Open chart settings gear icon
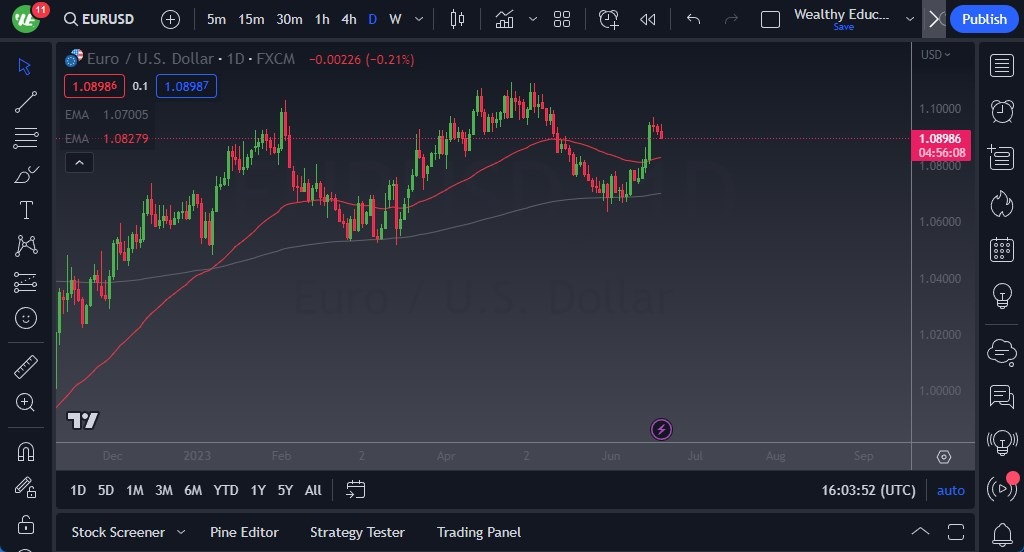The image size is (1024, 552). point(943,457)
